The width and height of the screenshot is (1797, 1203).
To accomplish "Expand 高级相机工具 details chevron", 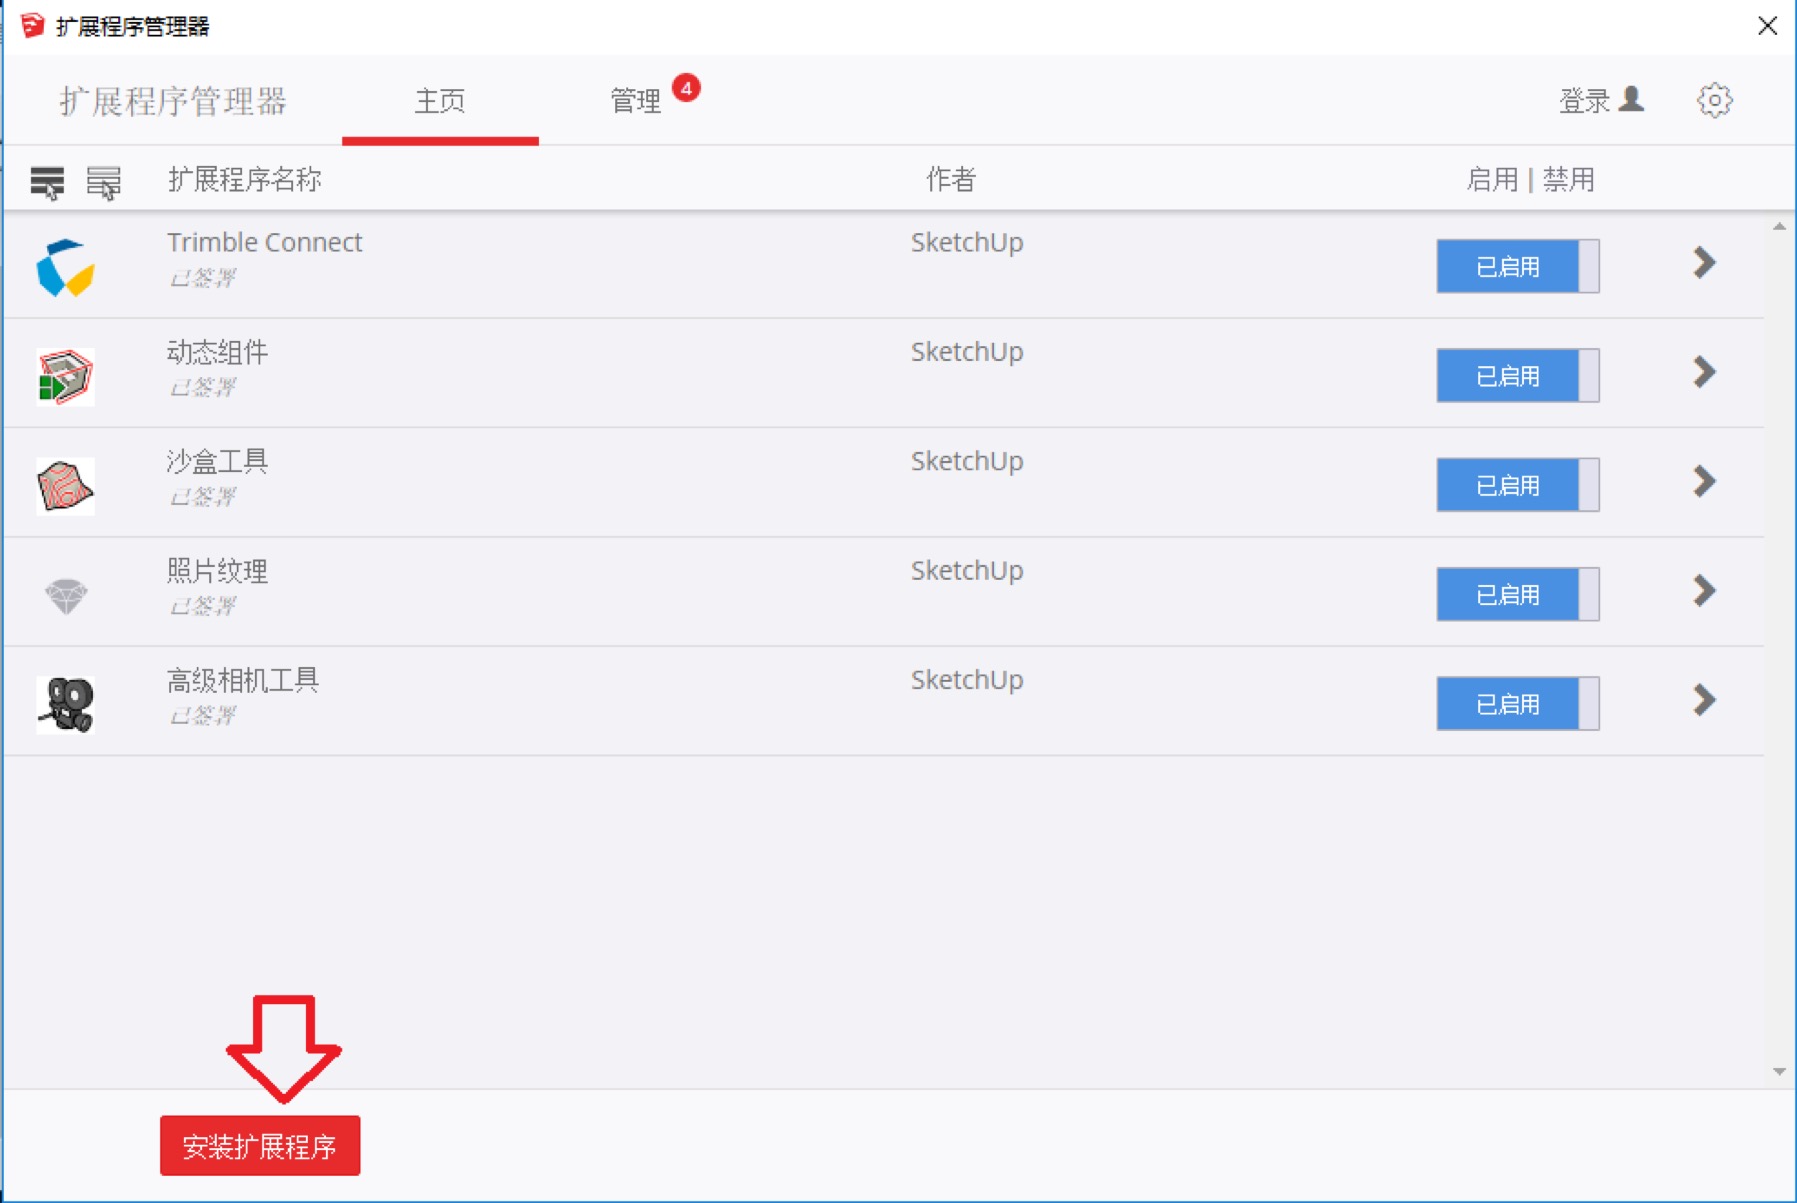I will (1704, 700).
